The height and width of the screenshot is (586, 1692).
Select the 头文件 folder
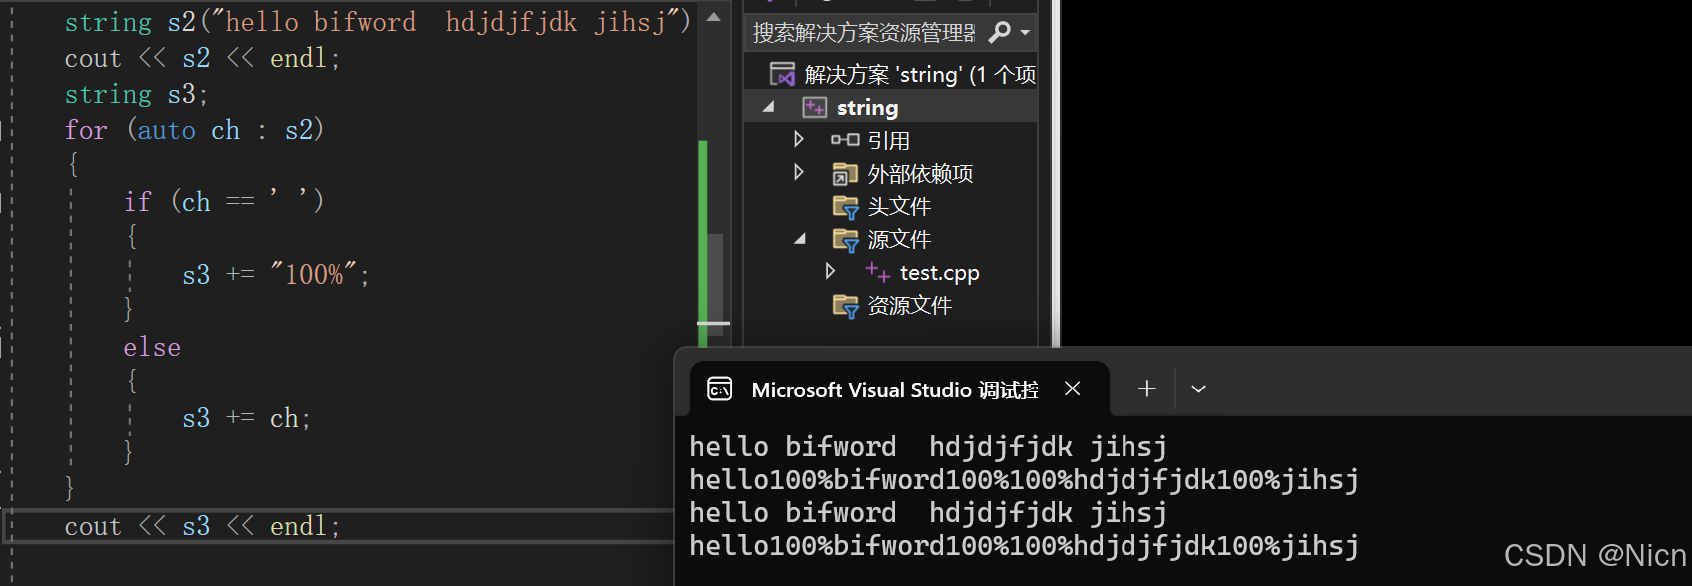[x=899, y=207]
